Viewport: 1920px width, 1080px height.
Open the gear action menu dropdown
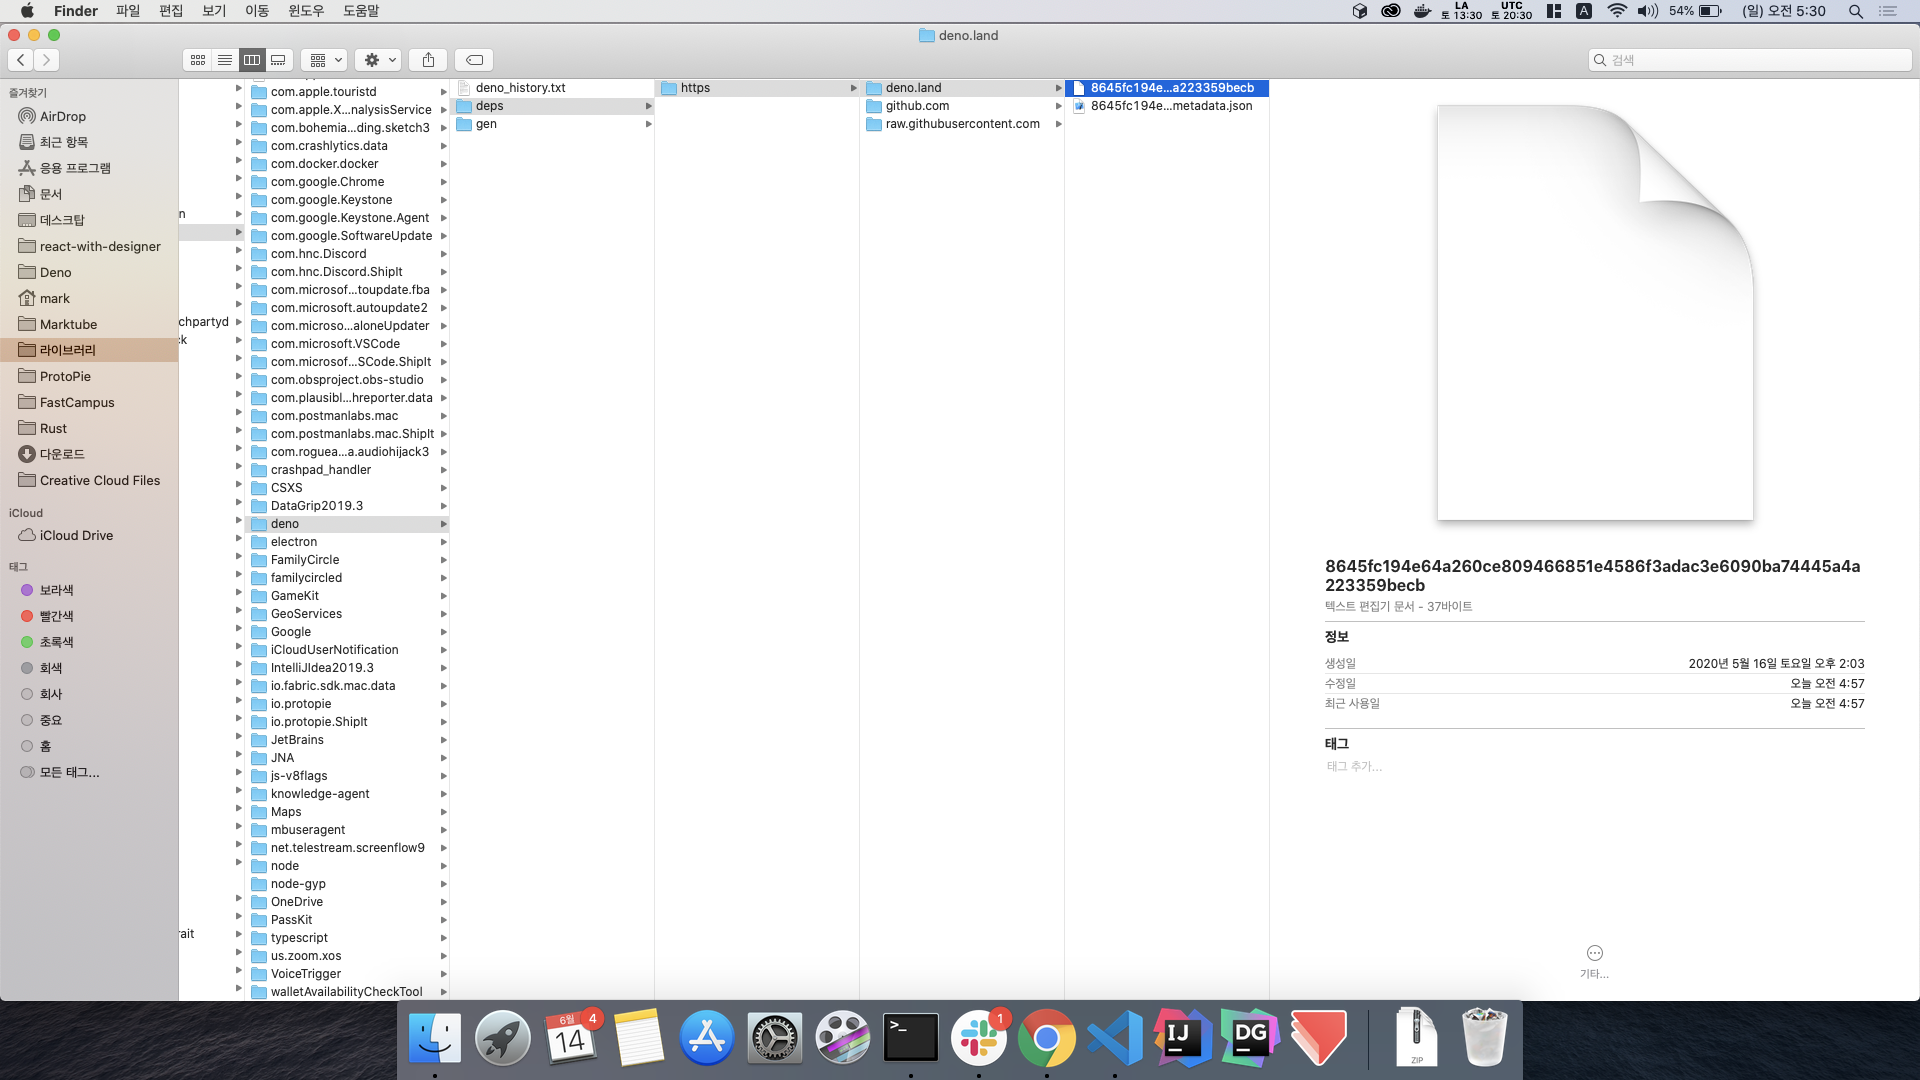[379, 60]
